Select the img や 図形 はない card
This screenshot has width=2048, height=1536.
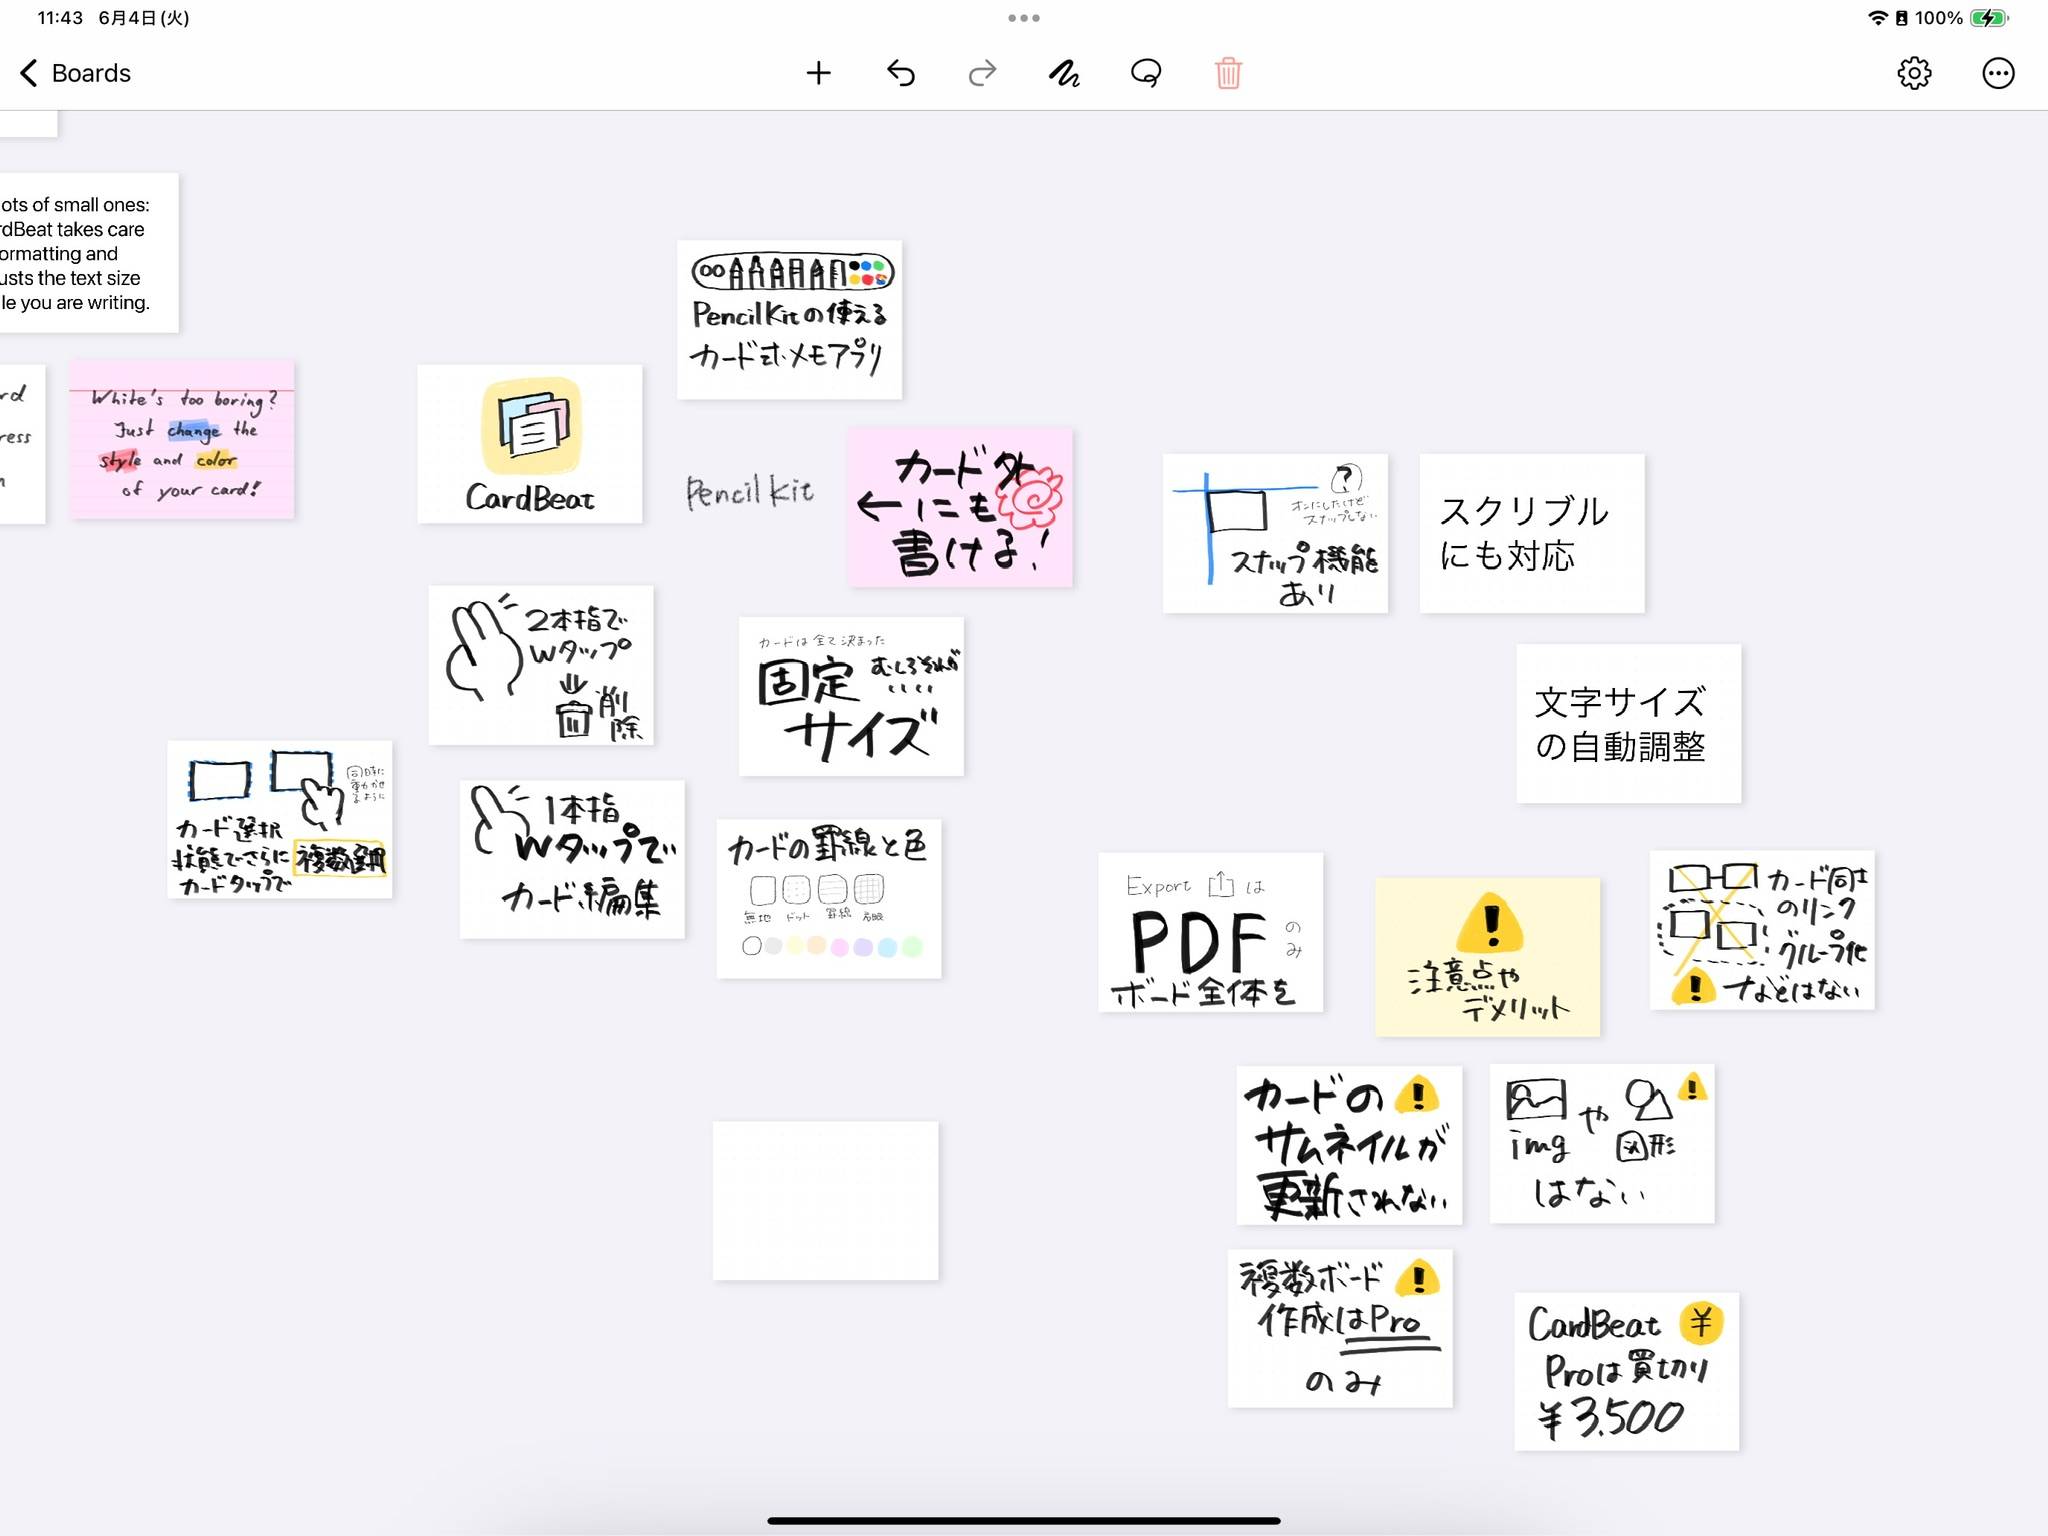point(1602,1144)
